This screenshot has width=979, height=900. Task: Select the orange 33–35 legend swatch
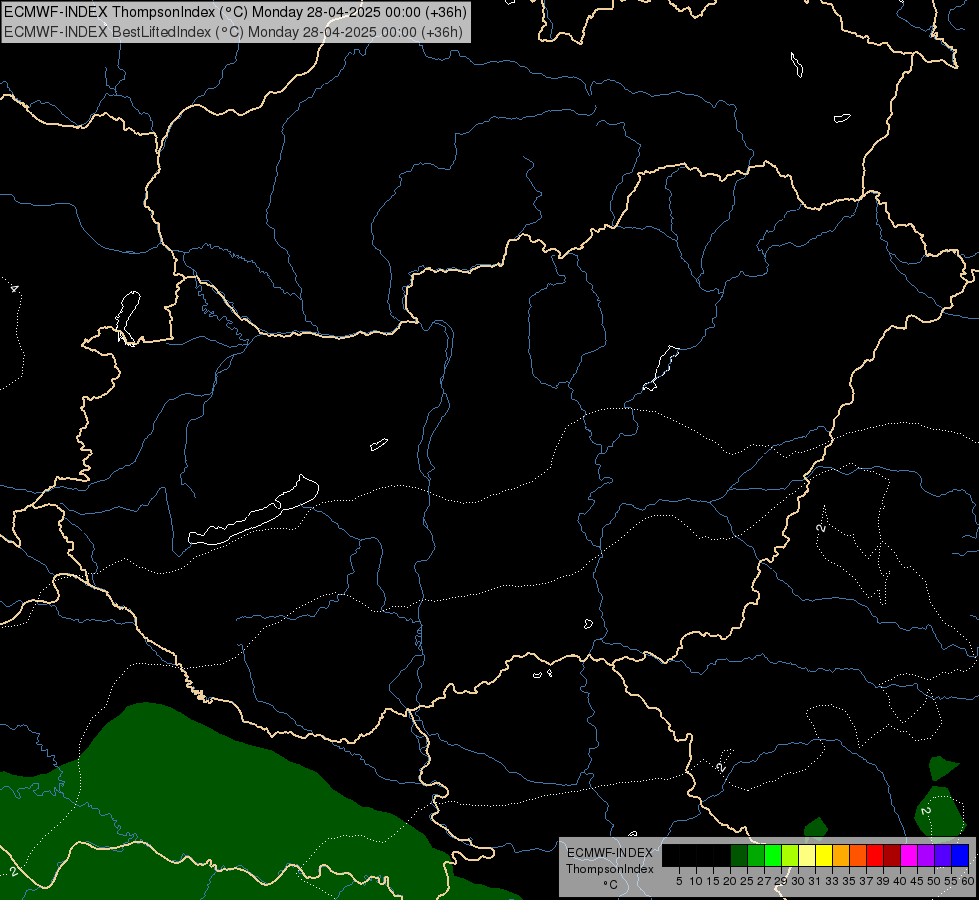pyautogui.click(x=841, y=855)
